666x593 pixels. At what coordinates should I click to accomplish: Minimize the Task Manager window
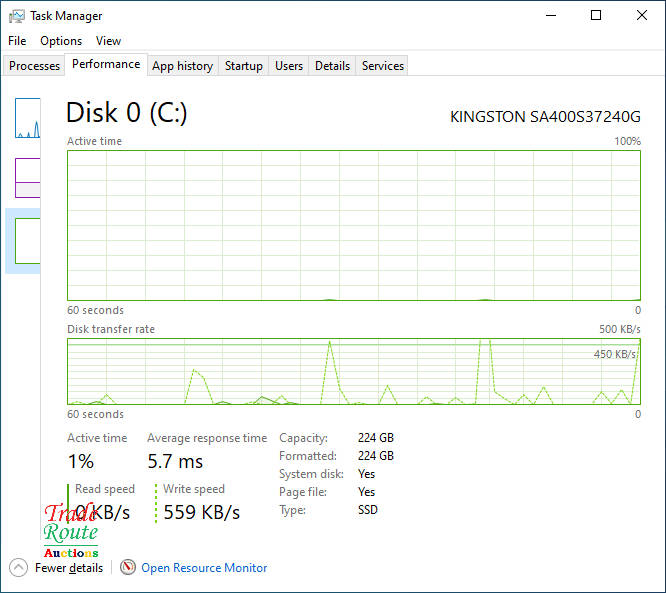(550, 15)
